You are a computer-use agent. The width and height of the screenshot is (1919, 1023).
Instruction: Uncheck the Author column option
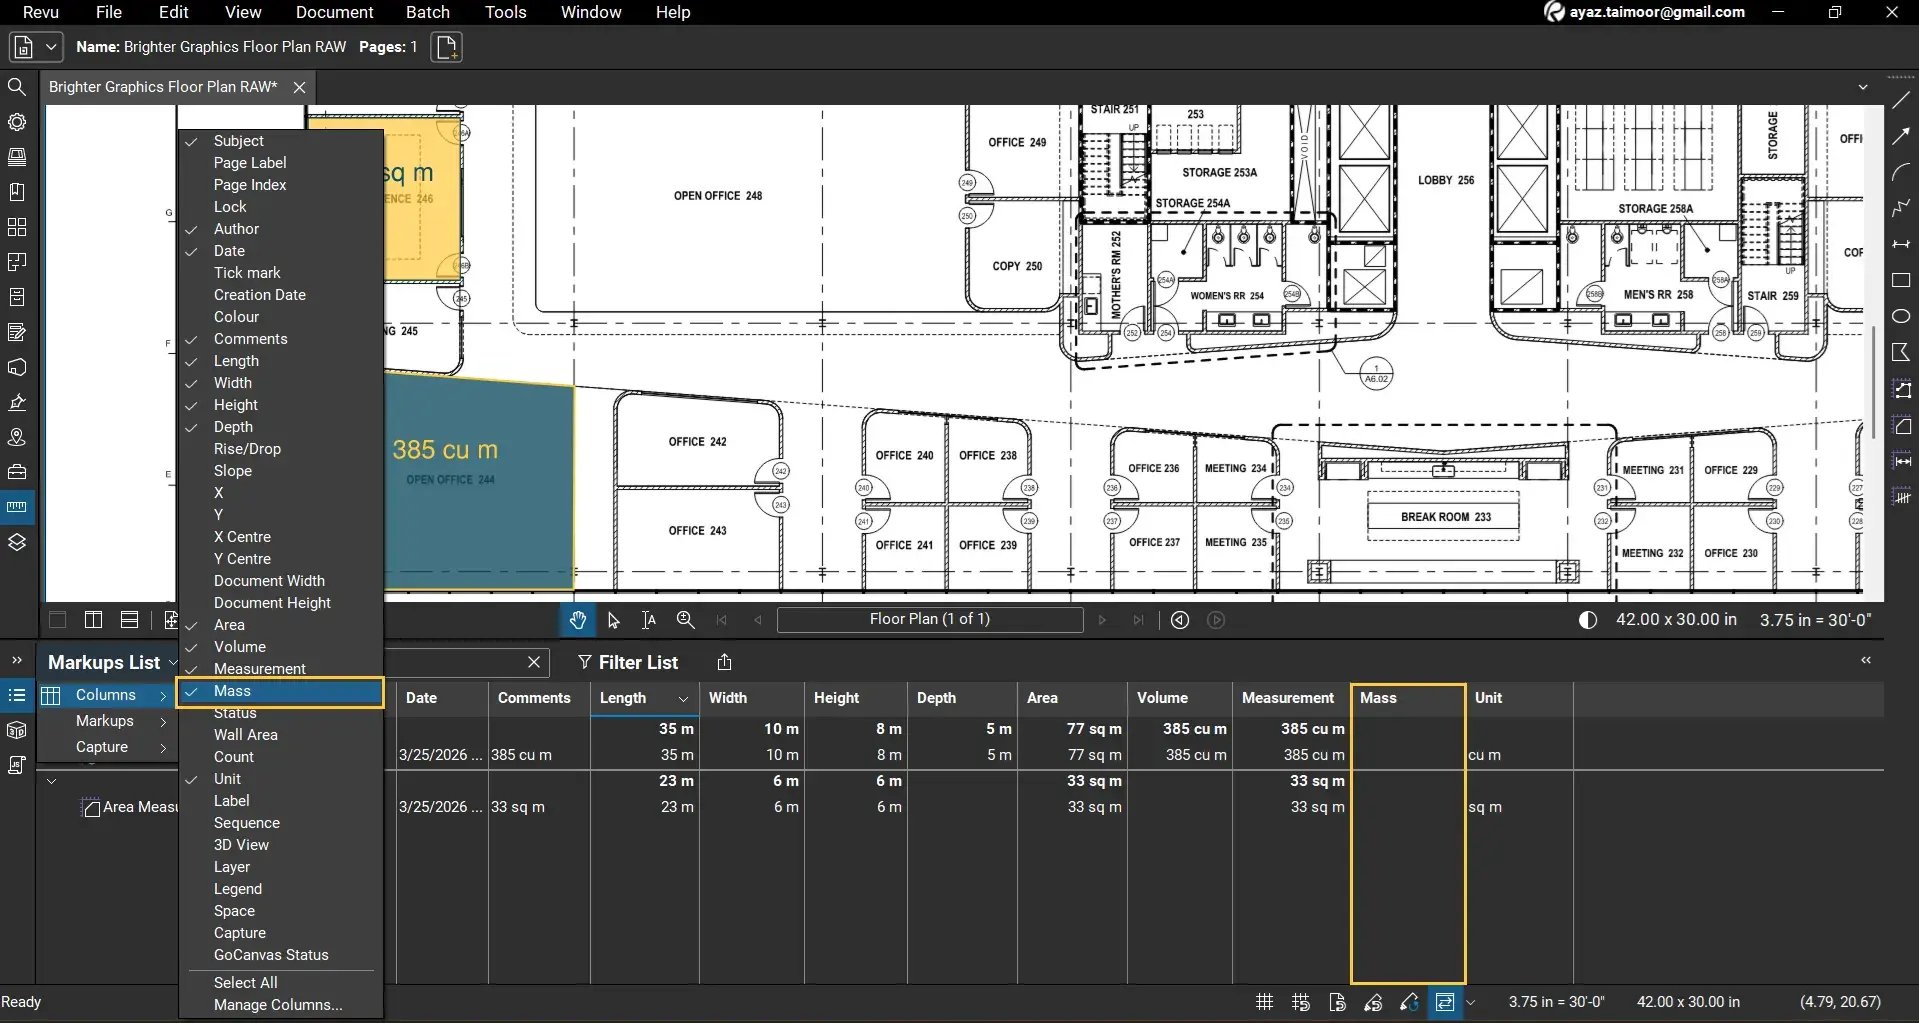[237, 228]
